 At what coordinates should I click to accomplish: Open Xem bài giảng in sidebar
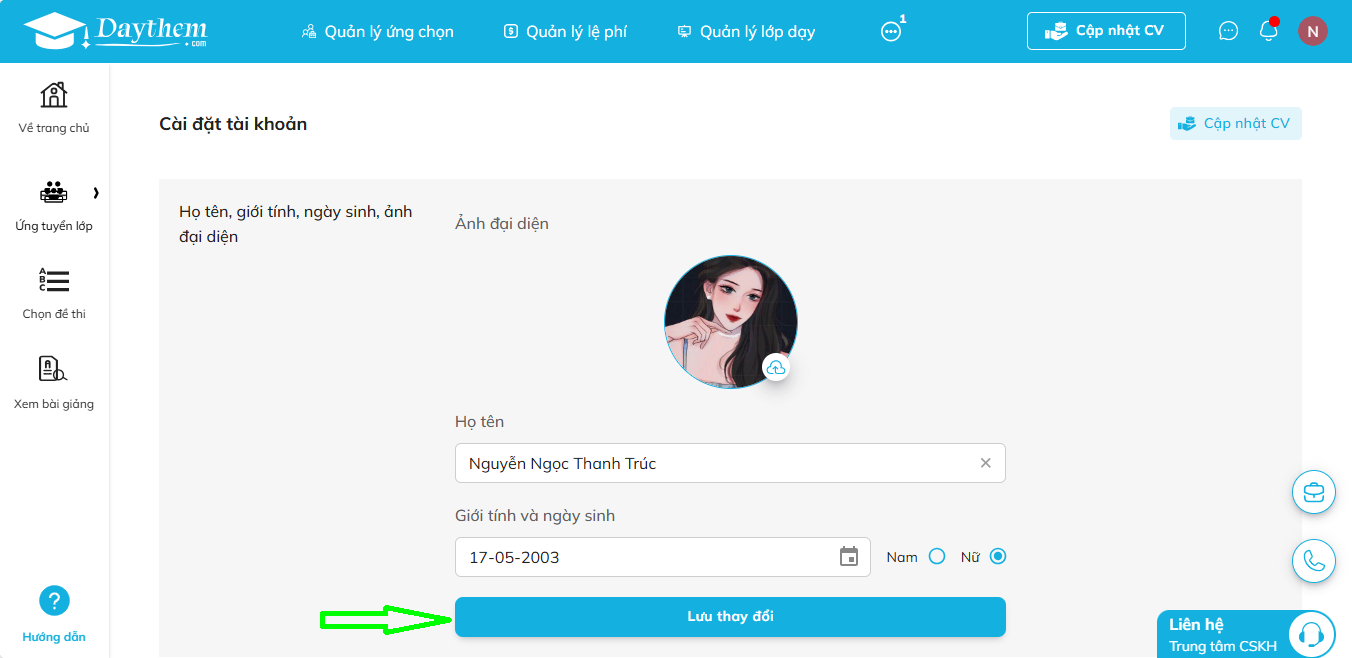pyautogui.click(x=54, y=383)
